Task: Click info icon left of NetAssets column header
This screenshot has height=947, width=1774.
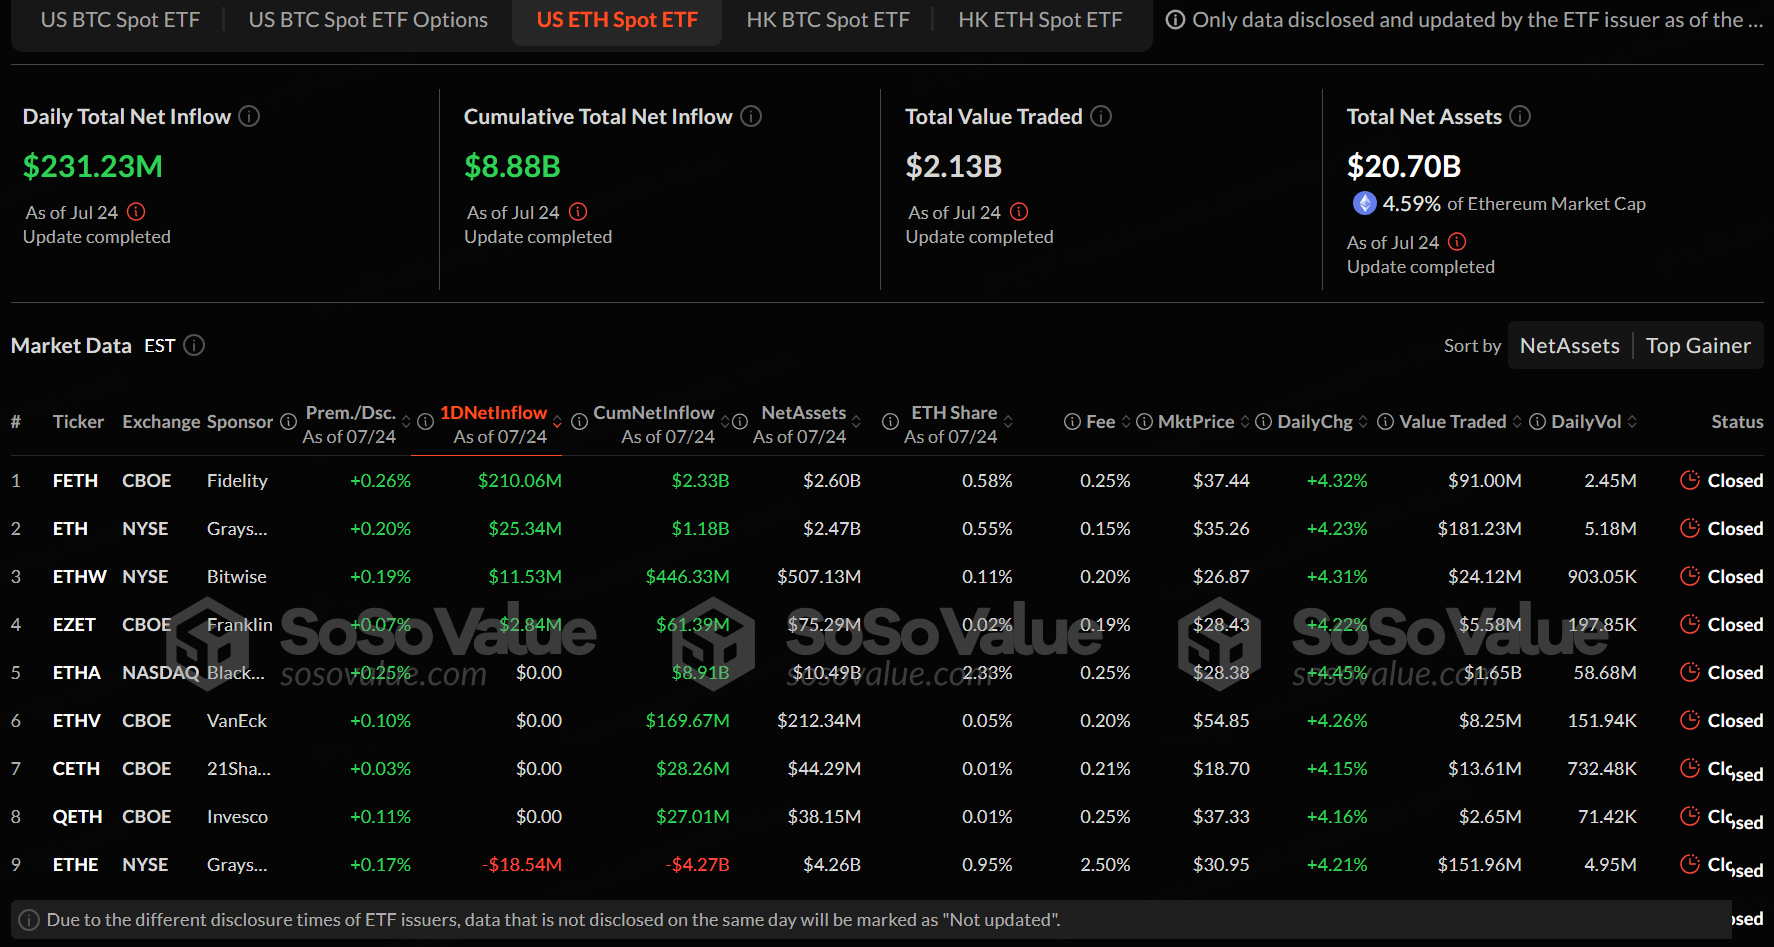Action: [x=740, y=422]
